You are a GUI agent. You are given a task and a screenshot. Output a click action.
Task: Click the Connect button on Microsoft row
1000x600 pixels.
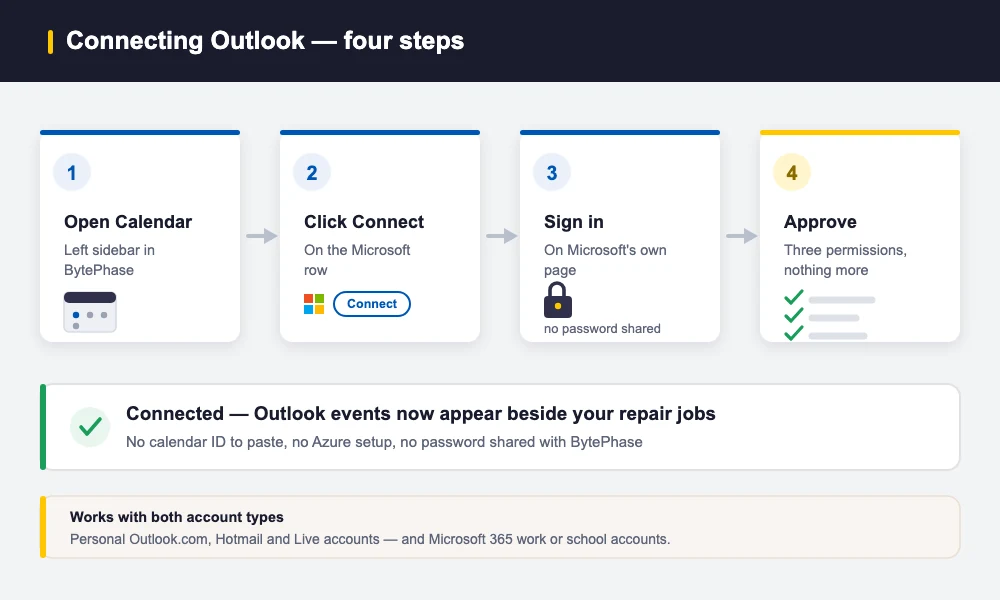372,304
